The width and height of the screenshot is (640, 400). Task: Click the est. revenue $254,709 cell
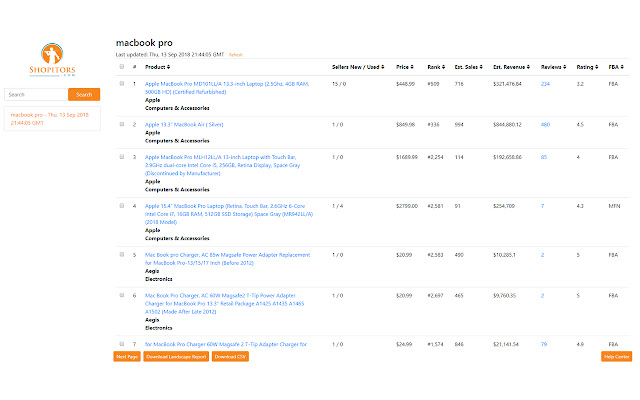504,206
